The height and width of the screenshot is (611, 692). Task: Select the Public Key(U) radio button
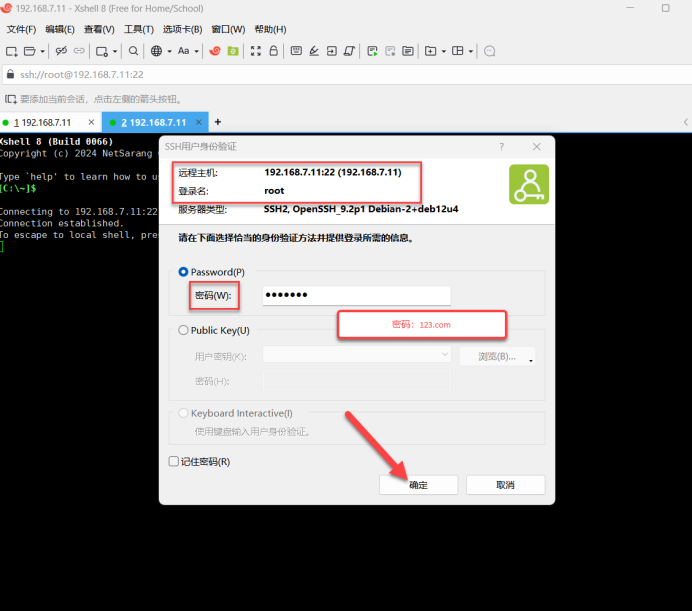click(x=183, y=330)
